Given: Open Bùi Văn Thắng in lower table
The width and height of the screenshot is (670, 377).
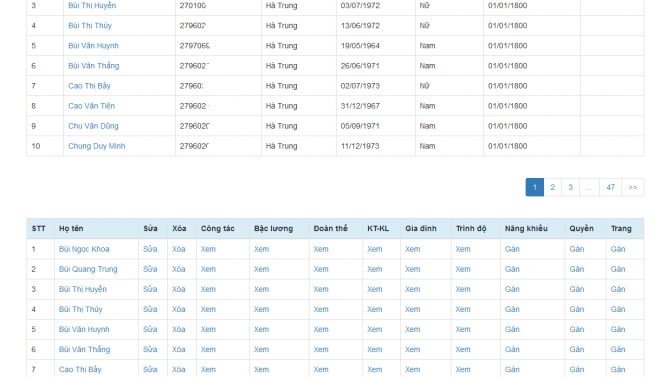Looking at the screenshot, I should (x=84, y=350).
